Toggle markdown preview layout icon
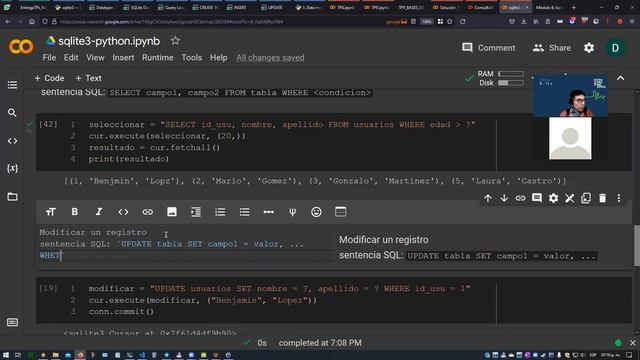The height and width of the screenshot is (360, 640). 340,212
